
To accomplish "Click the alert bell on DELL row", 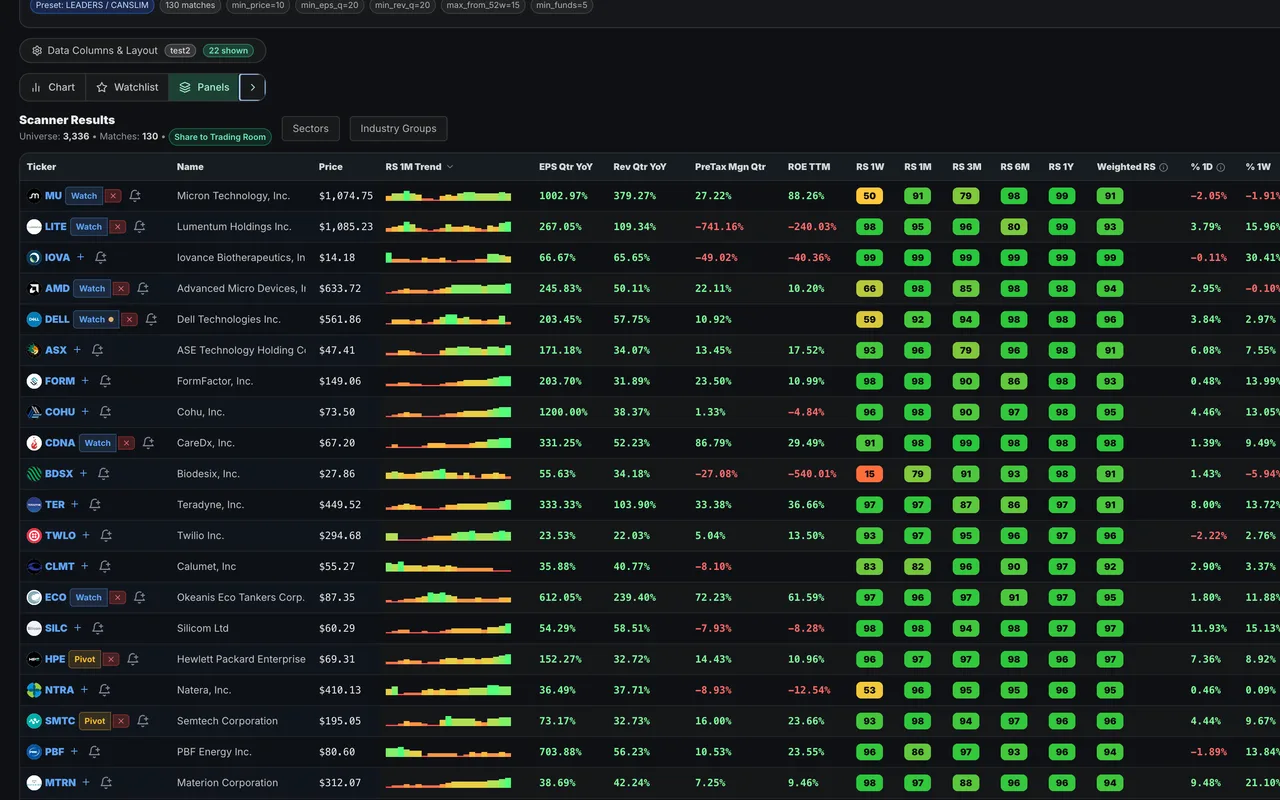I will tap(151, 320).
